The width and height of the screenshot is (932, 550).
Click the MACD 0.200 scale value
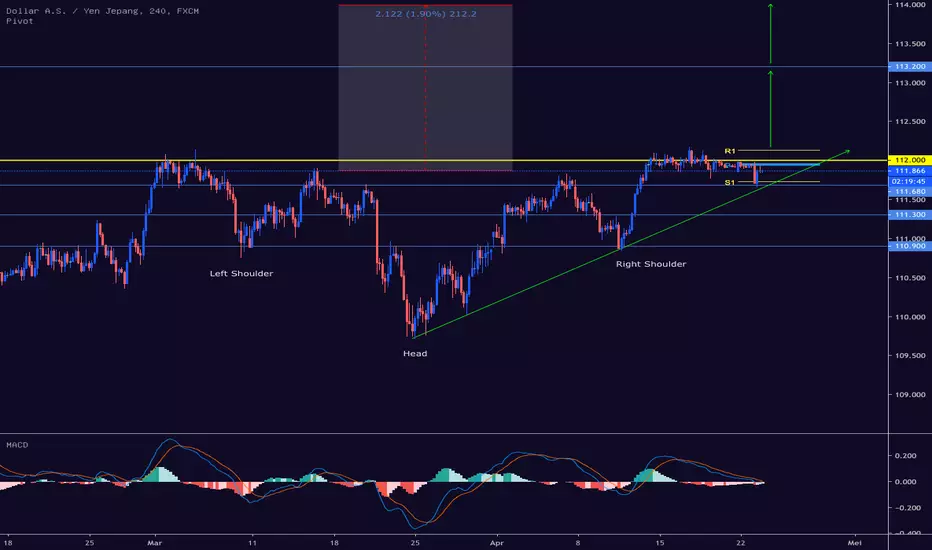pyautogui.click(x=906, y=456)
